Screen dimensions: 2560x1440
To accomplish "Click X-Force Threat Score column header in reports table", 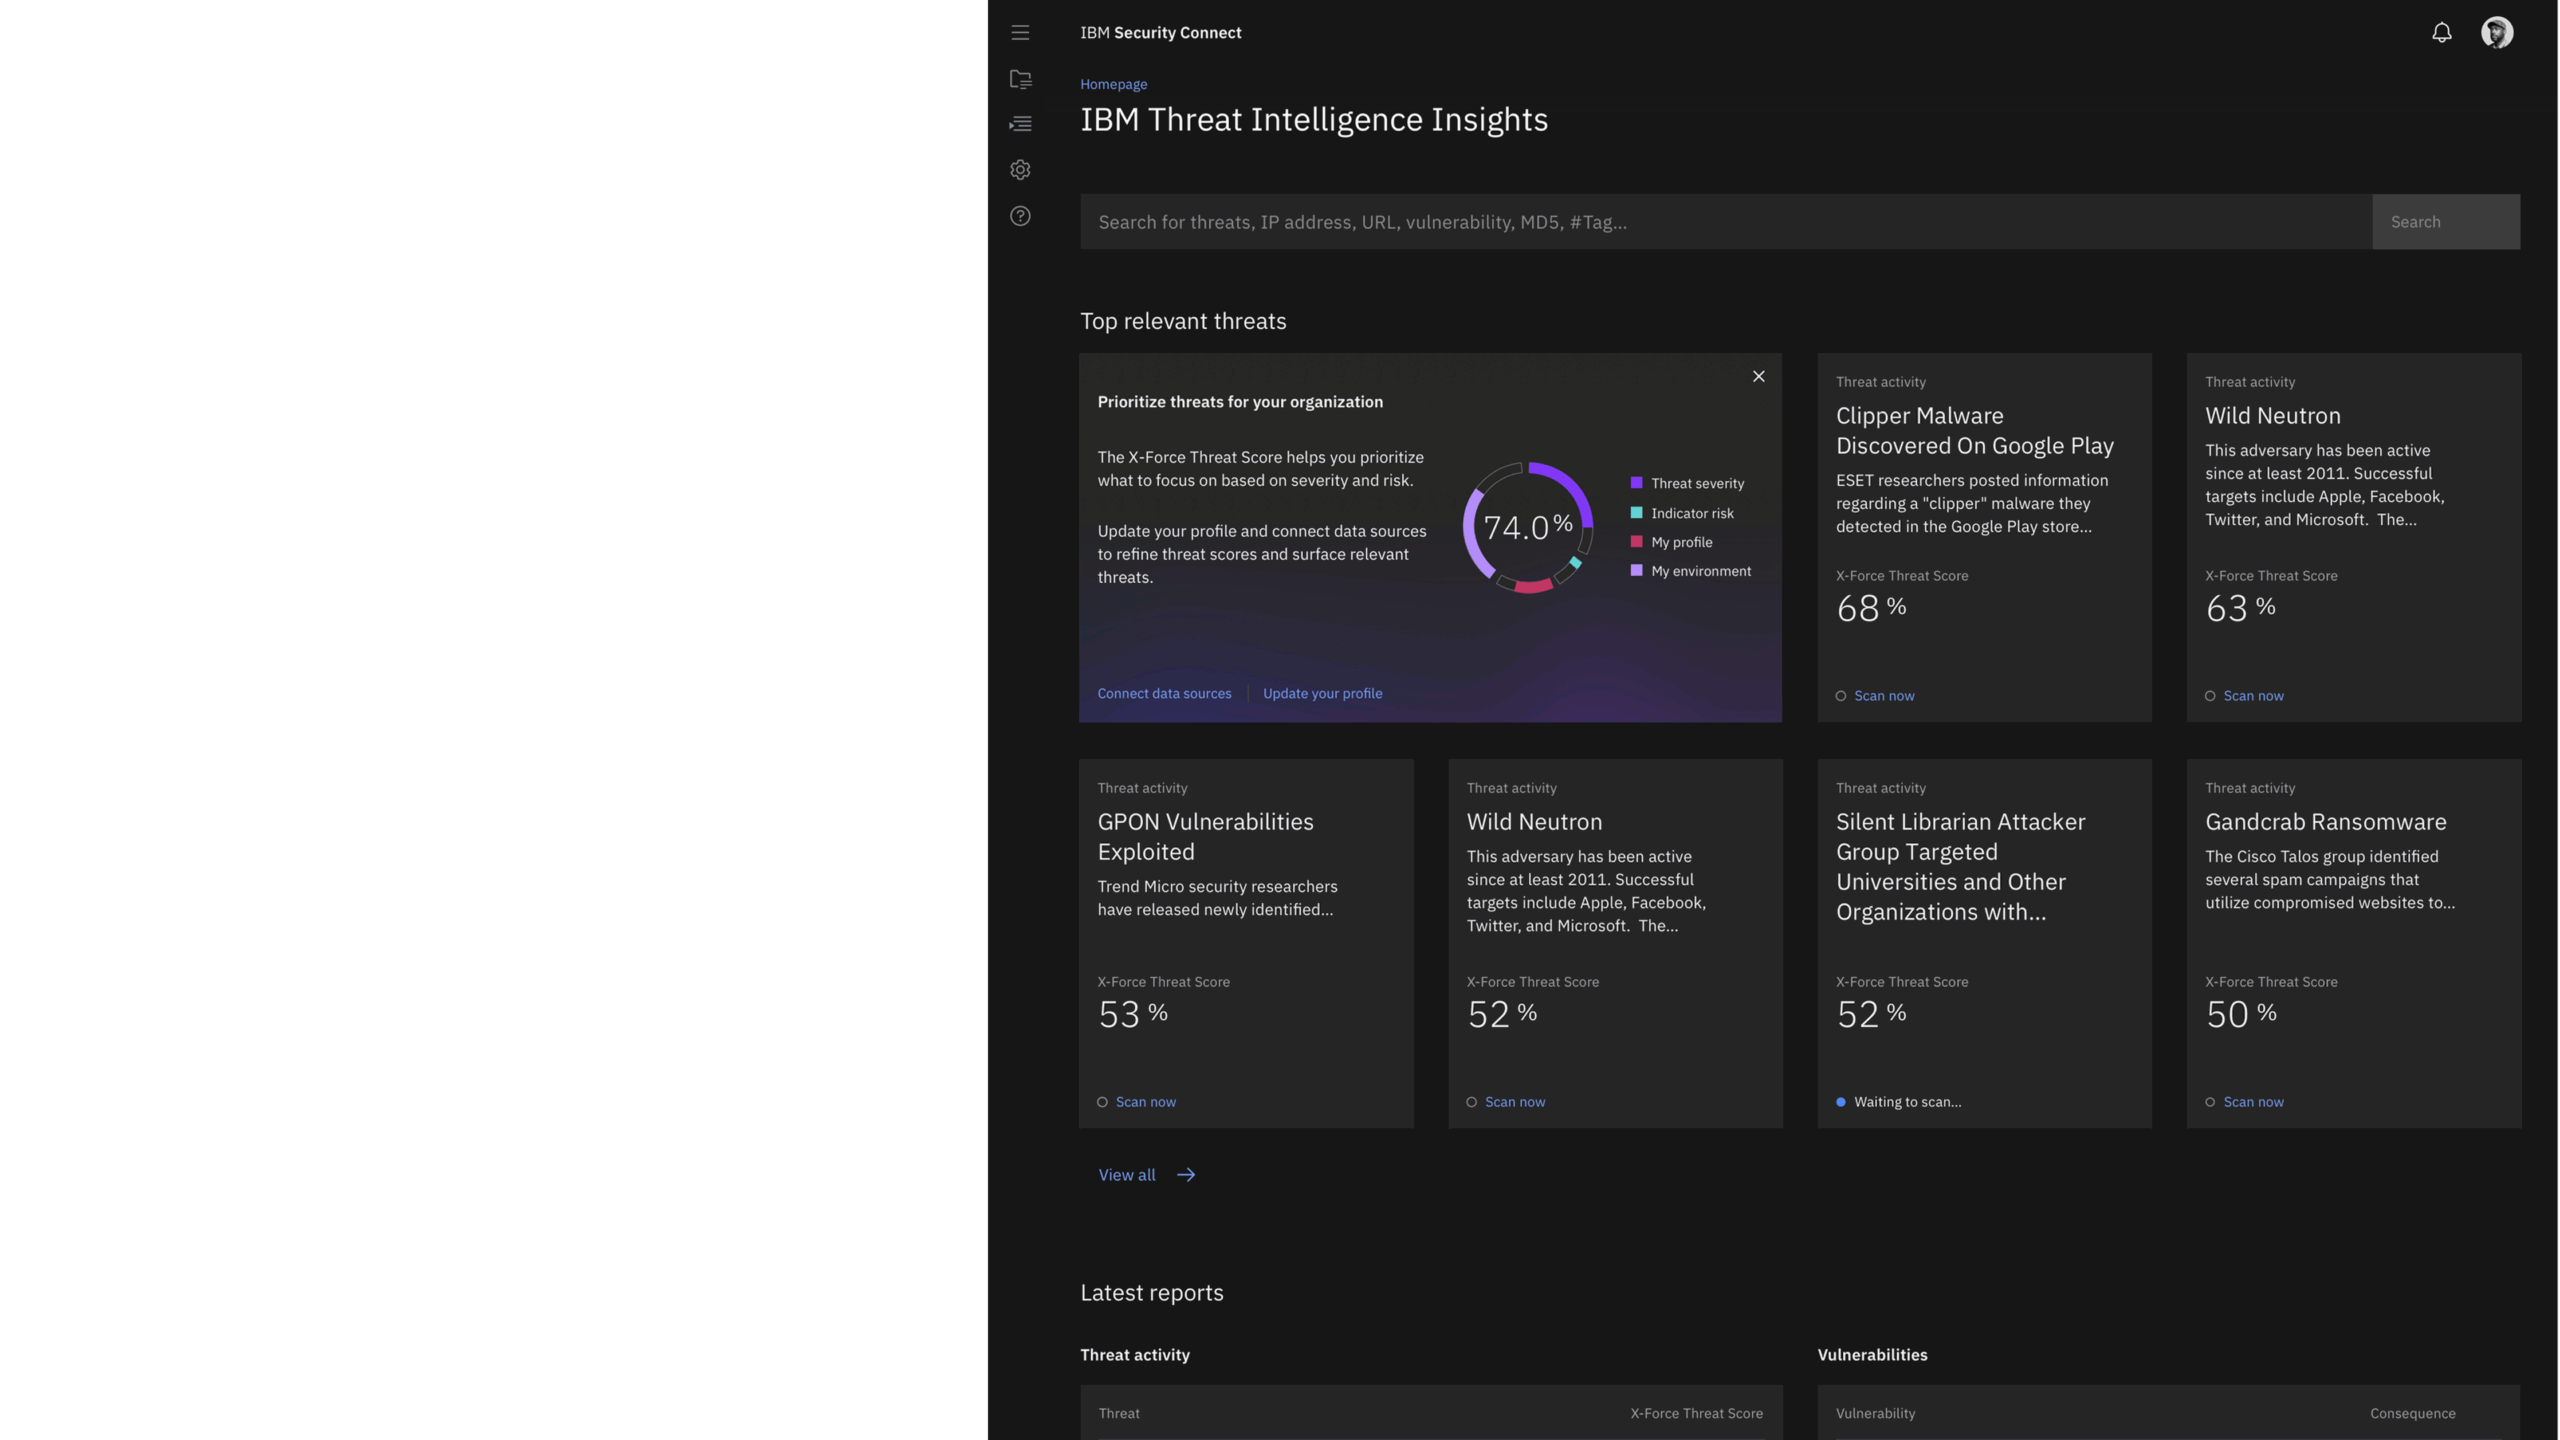I will tap(1696, 1414).
